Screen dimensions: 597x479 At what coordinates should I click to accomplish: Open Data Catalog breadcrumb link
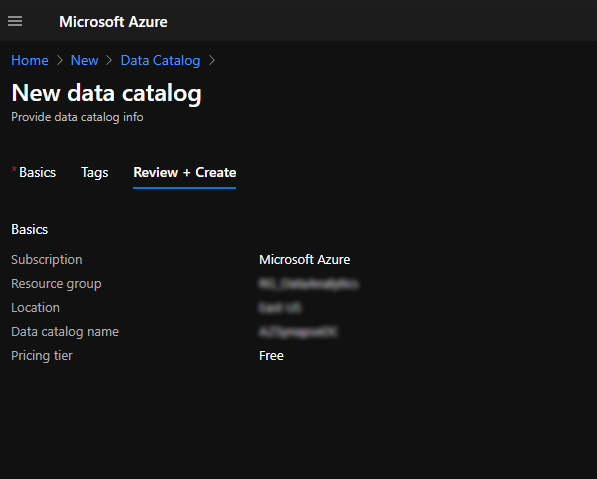(x=160, y=61)
